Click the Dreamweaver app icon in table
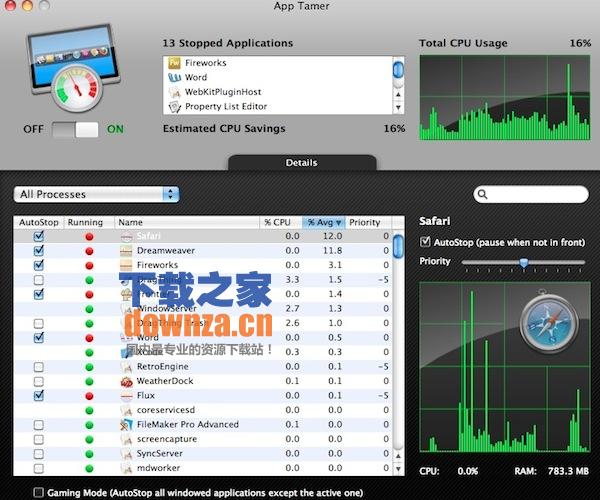The width and height of the screenshot is (600, 500). click(126, 251)
